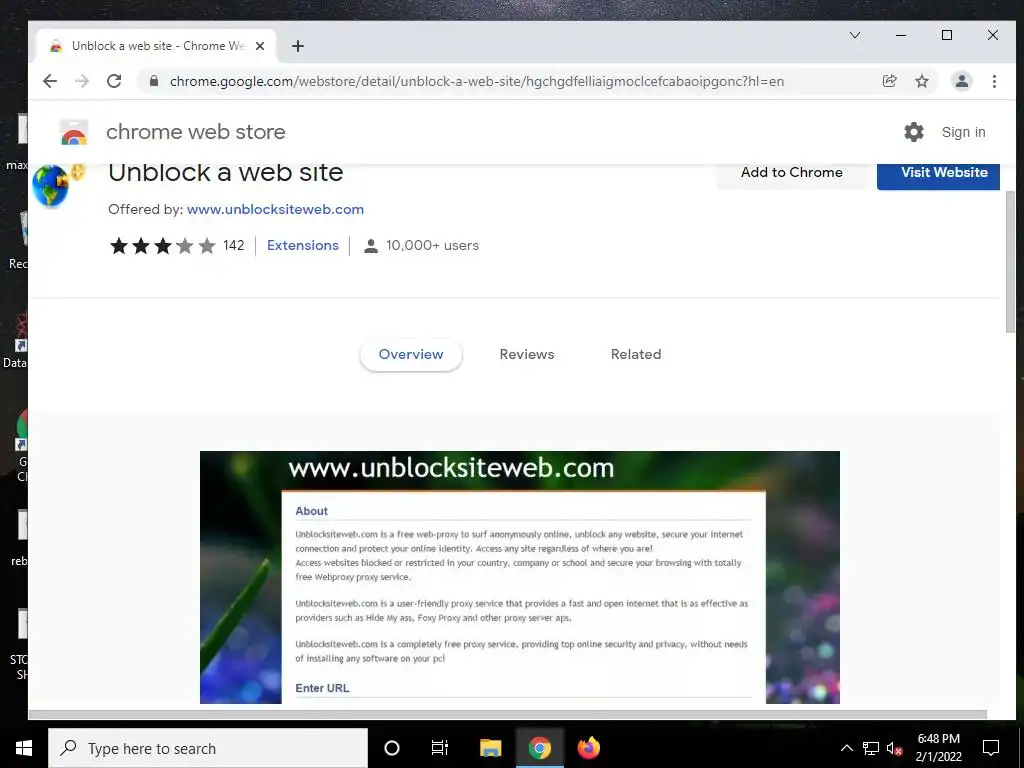Click the 142 ratings count
Image resolution: width=1024 pixels, height=768 pixels.
click(233, 246)
